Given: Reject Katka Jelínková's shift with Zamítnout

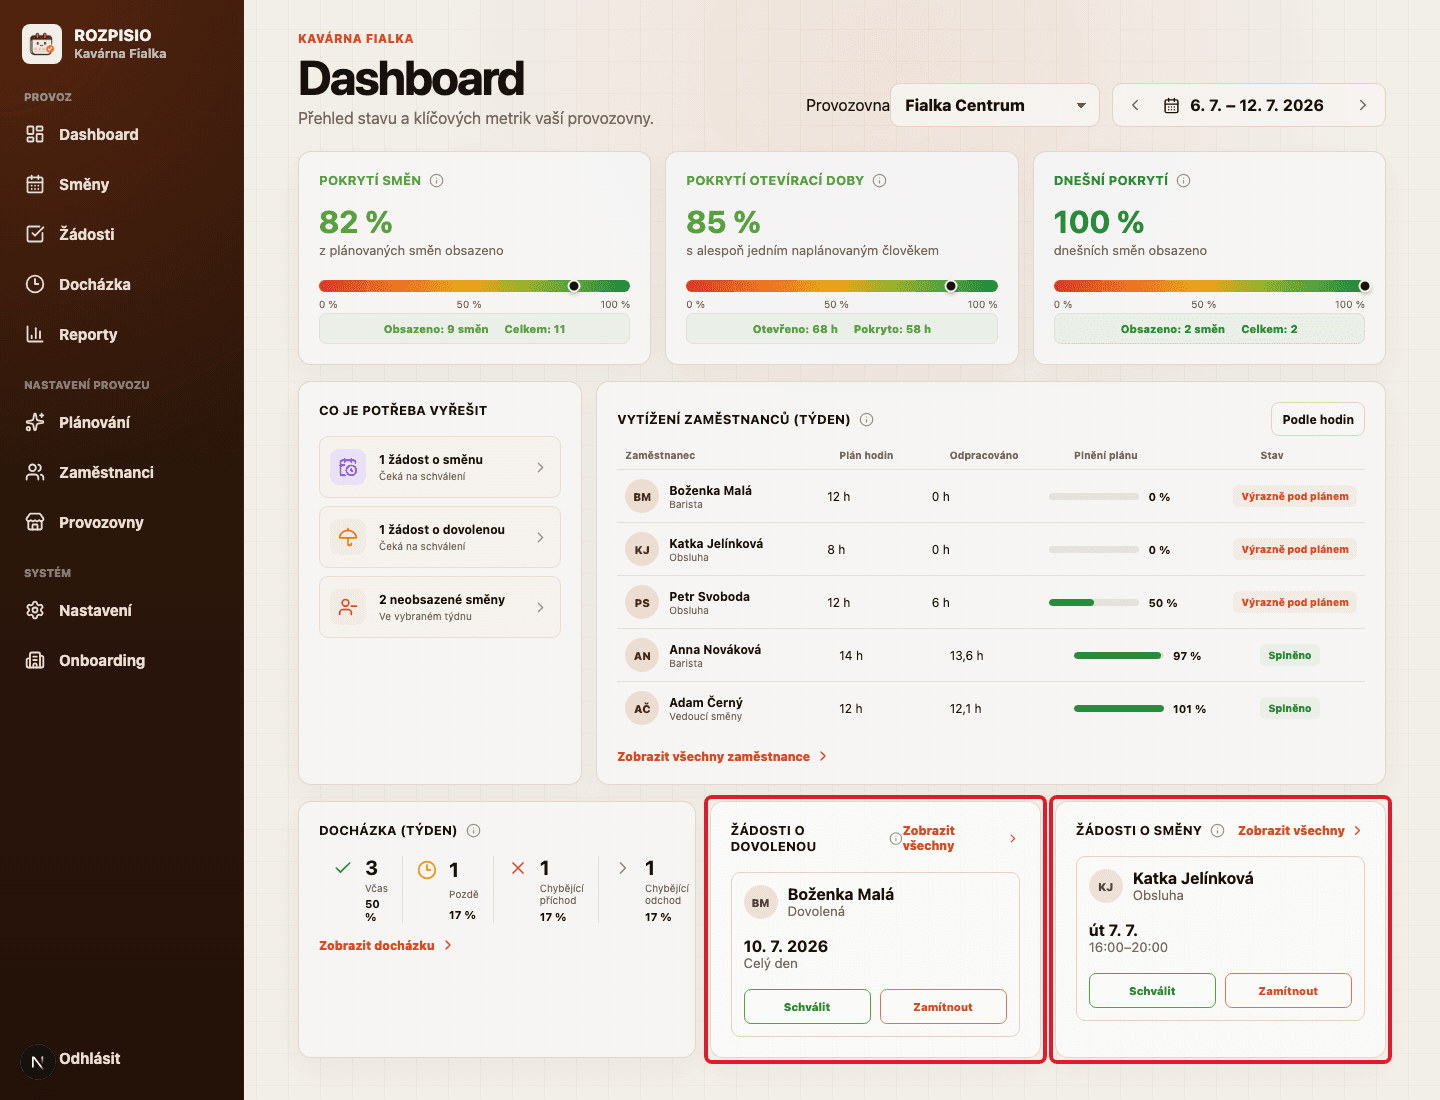Looking at the screenshot, I should click(1288, 991).
